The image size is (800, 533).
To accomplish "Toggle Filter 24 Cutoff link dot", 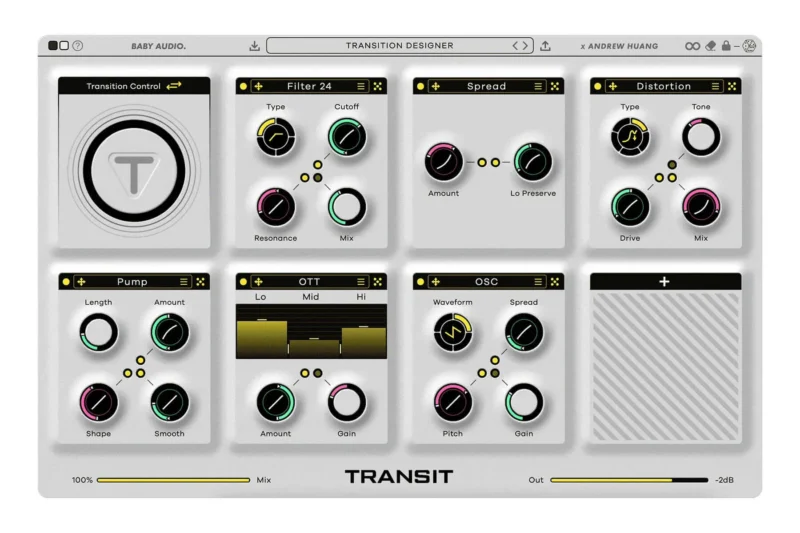I will click(318, 165).
